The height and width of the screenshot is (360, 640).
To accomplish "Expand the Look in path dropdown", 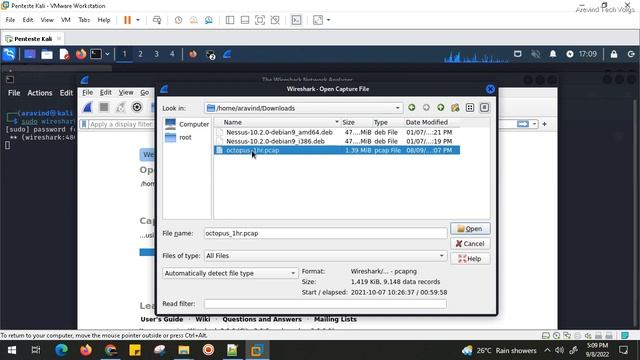I will (397, 108).
